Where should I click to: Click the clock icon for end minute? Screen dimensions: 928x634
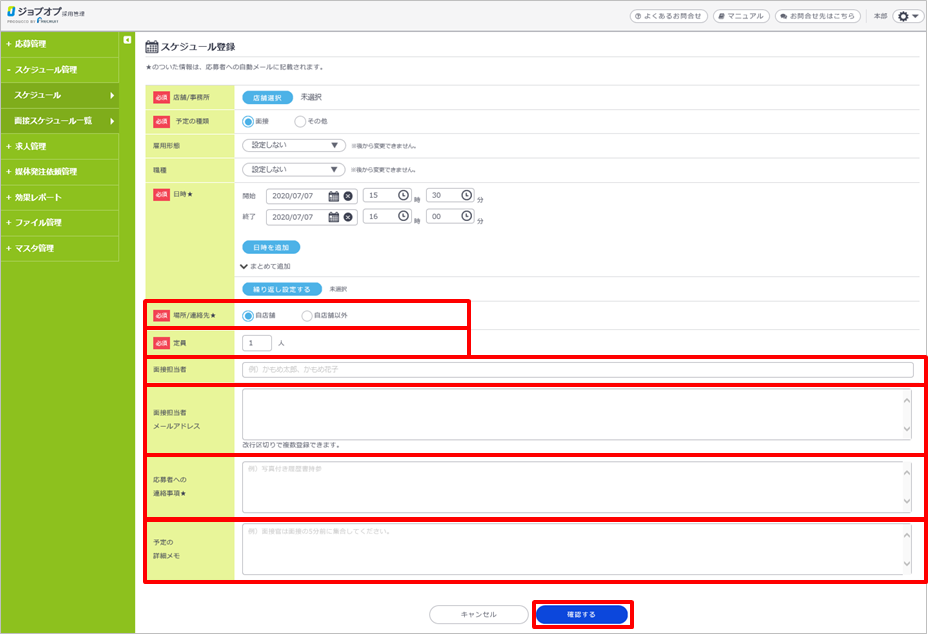tap(467, 217)
